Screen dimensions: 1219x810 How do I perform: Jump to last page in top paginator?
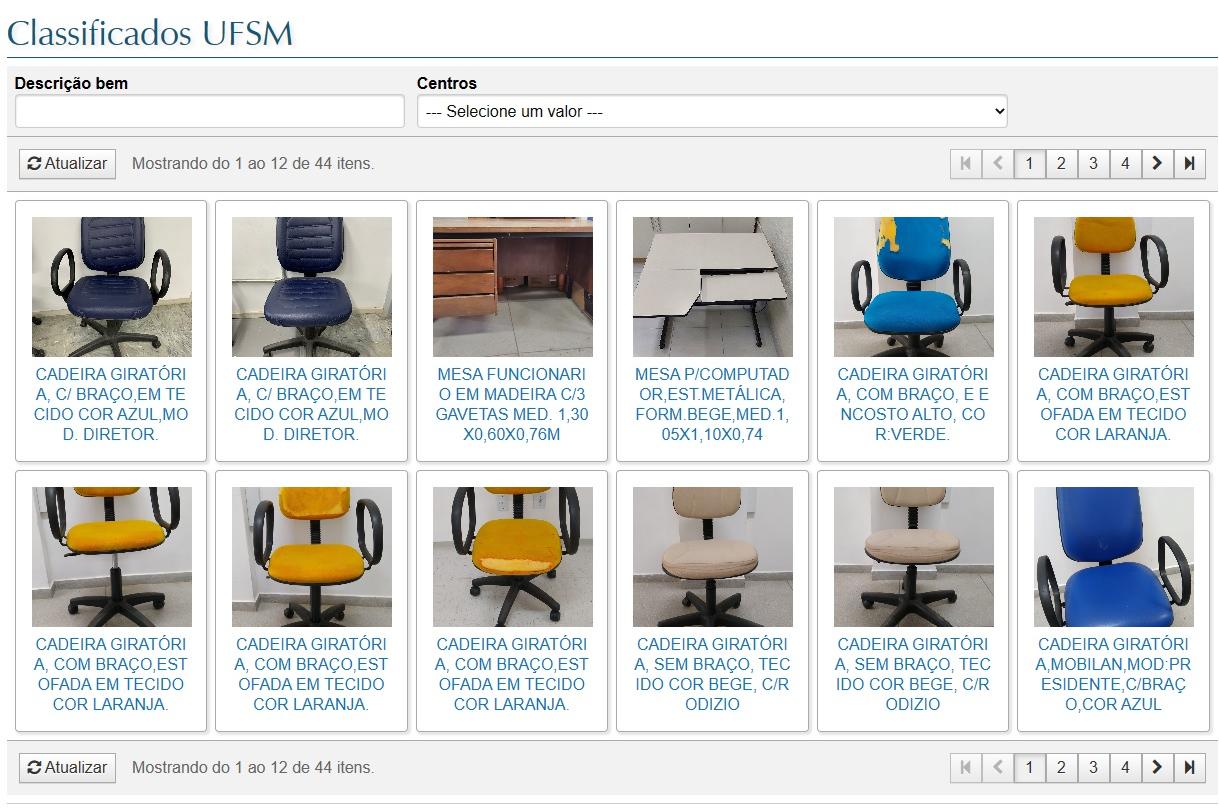[1189, 163]
